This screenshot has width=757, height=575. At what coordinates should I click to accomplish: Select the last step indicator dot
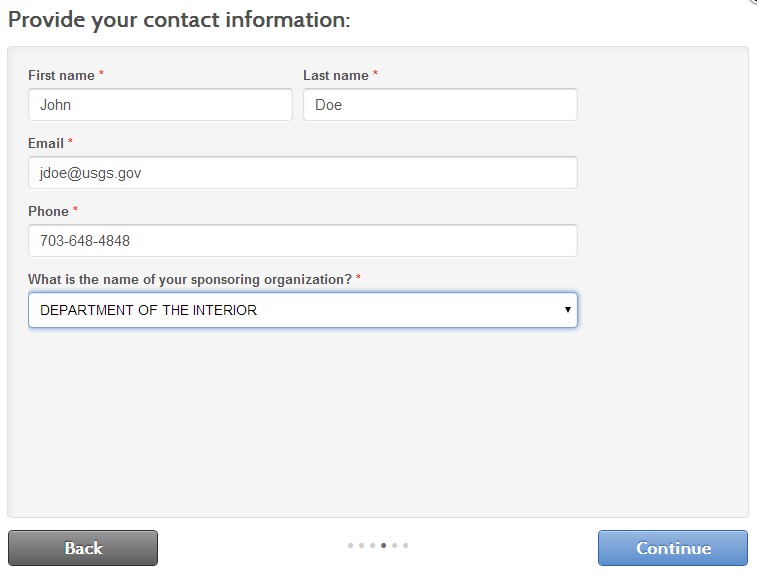406,546
